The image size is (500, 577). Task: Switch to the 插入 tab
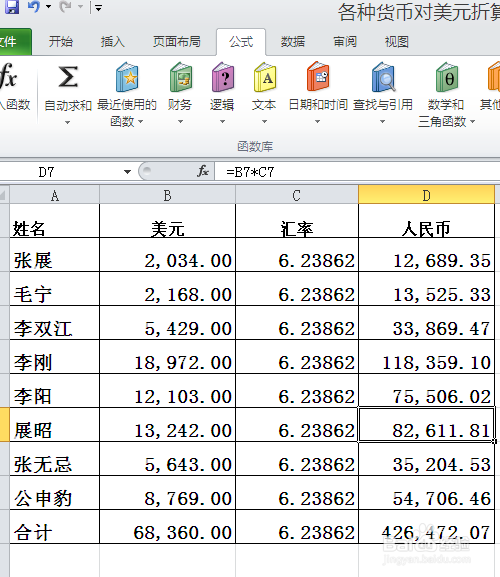[113, 42]
